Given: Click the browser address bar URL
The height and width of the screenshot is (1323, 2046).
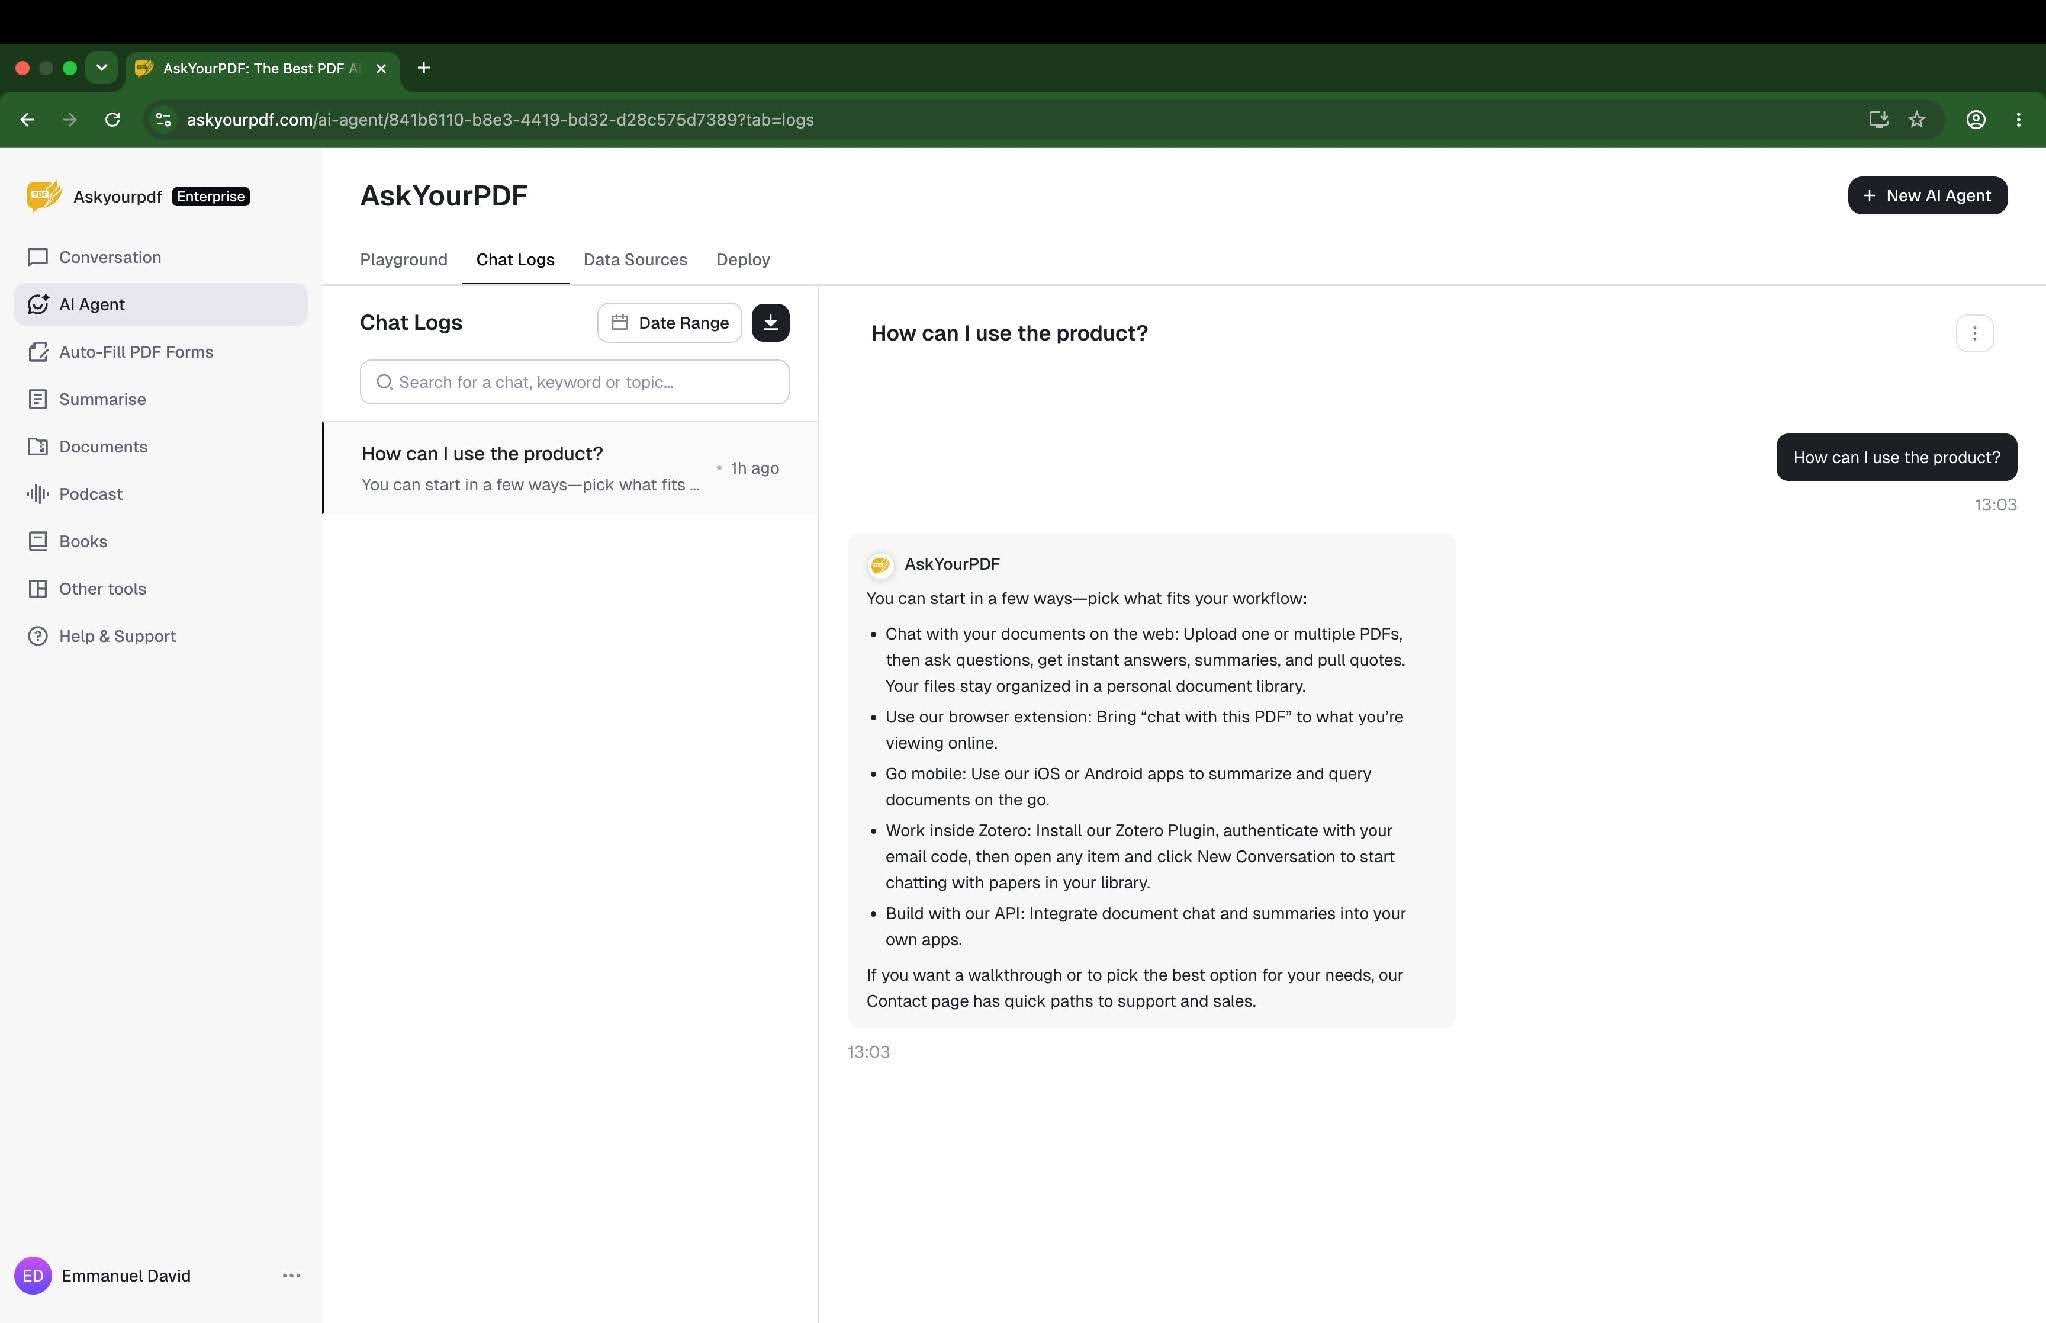Looking at the screenshot, I should click(500, 120).
